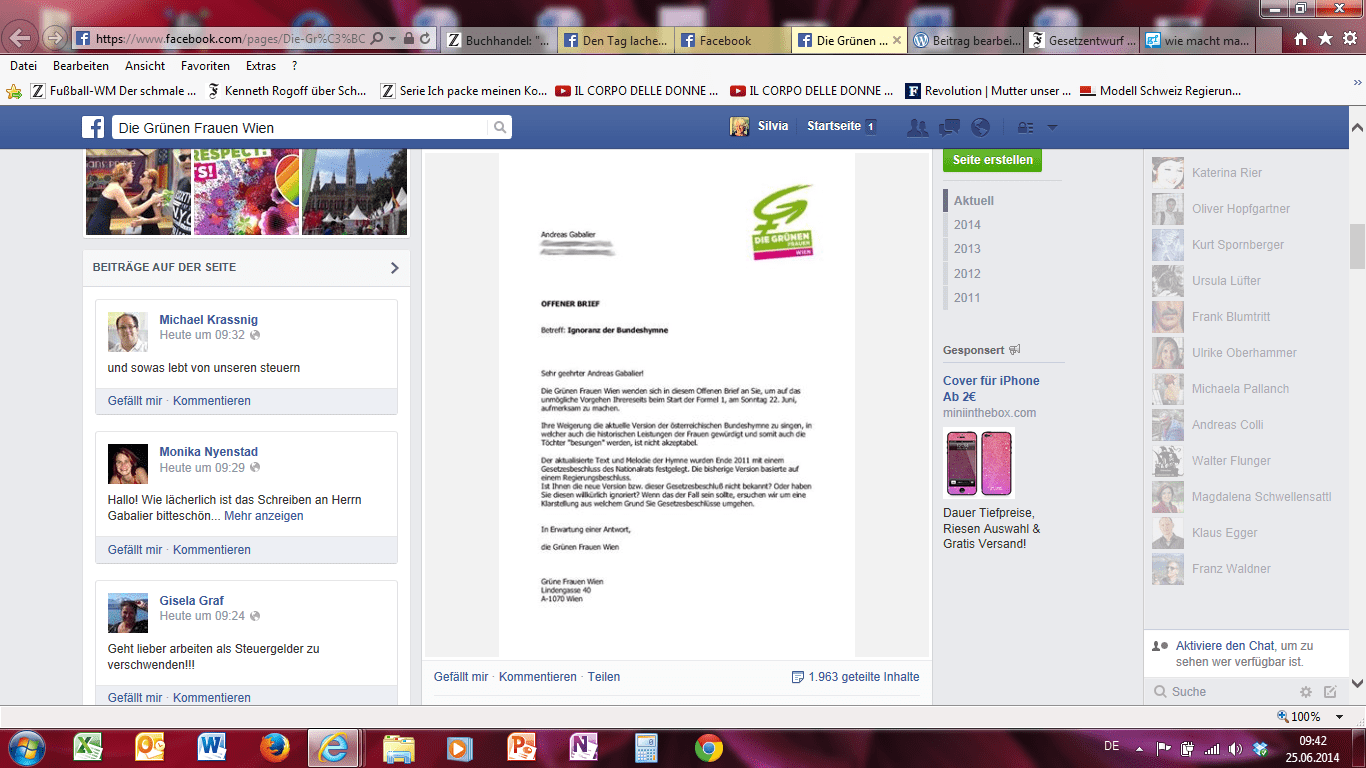Expand 'Beiträge auf der Seite' chevron

394,268
